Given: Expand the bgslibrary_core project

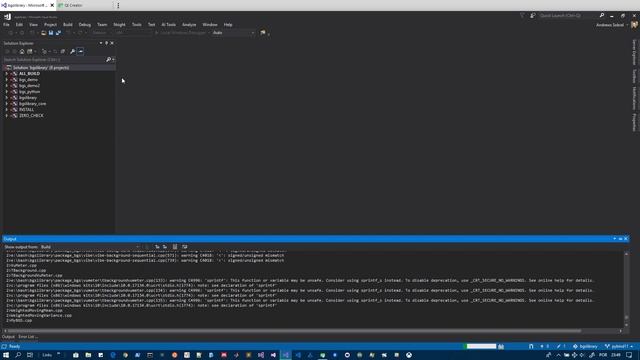Looking at the screenshot, I should coord(7,104).
